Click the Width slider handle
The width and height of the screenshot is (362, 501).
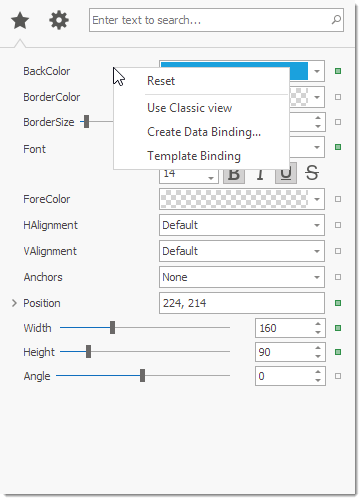[x=113, y=328]
